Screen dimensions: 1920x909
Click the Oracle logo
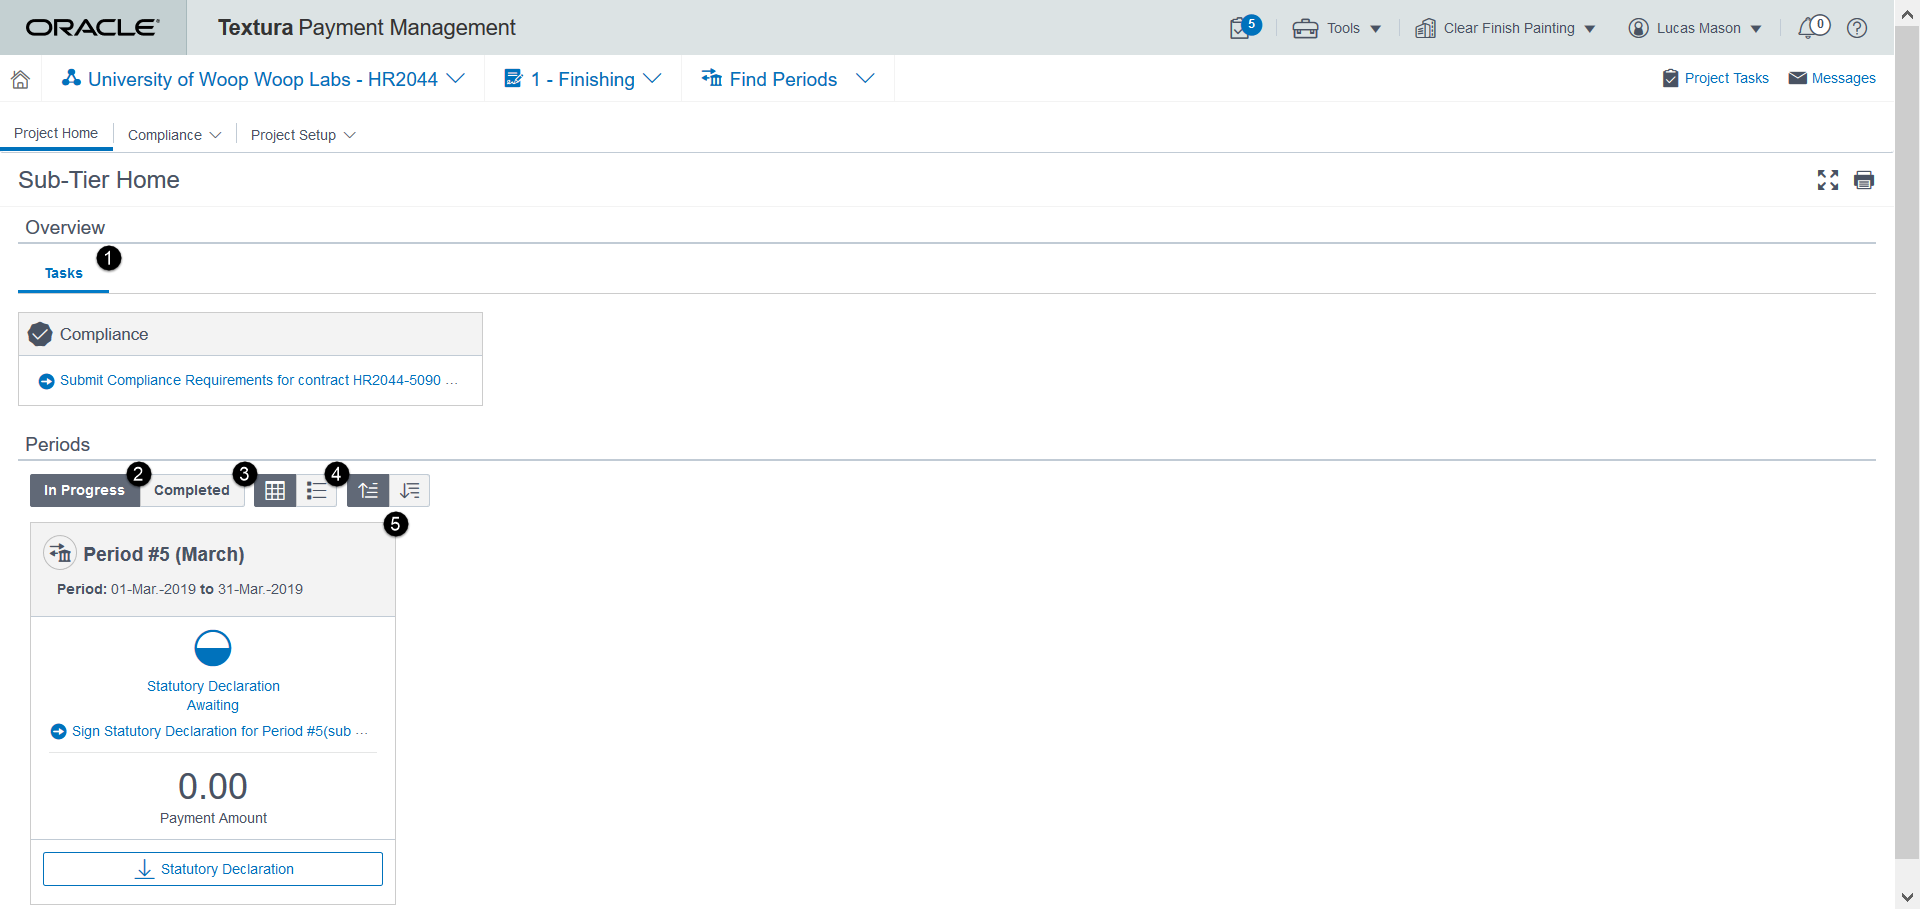click(x=92, y=28)
